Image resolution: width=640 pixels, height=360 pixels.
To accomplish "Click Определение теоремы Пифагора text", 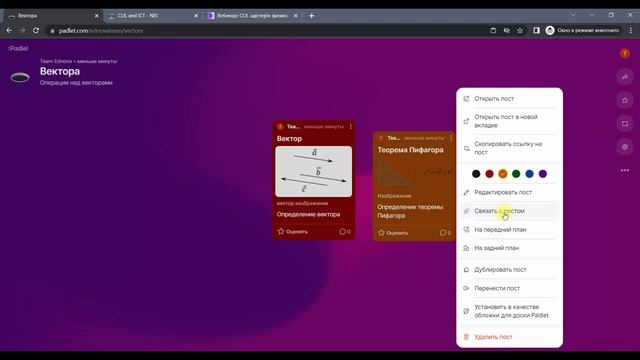I will coord(410,211).
